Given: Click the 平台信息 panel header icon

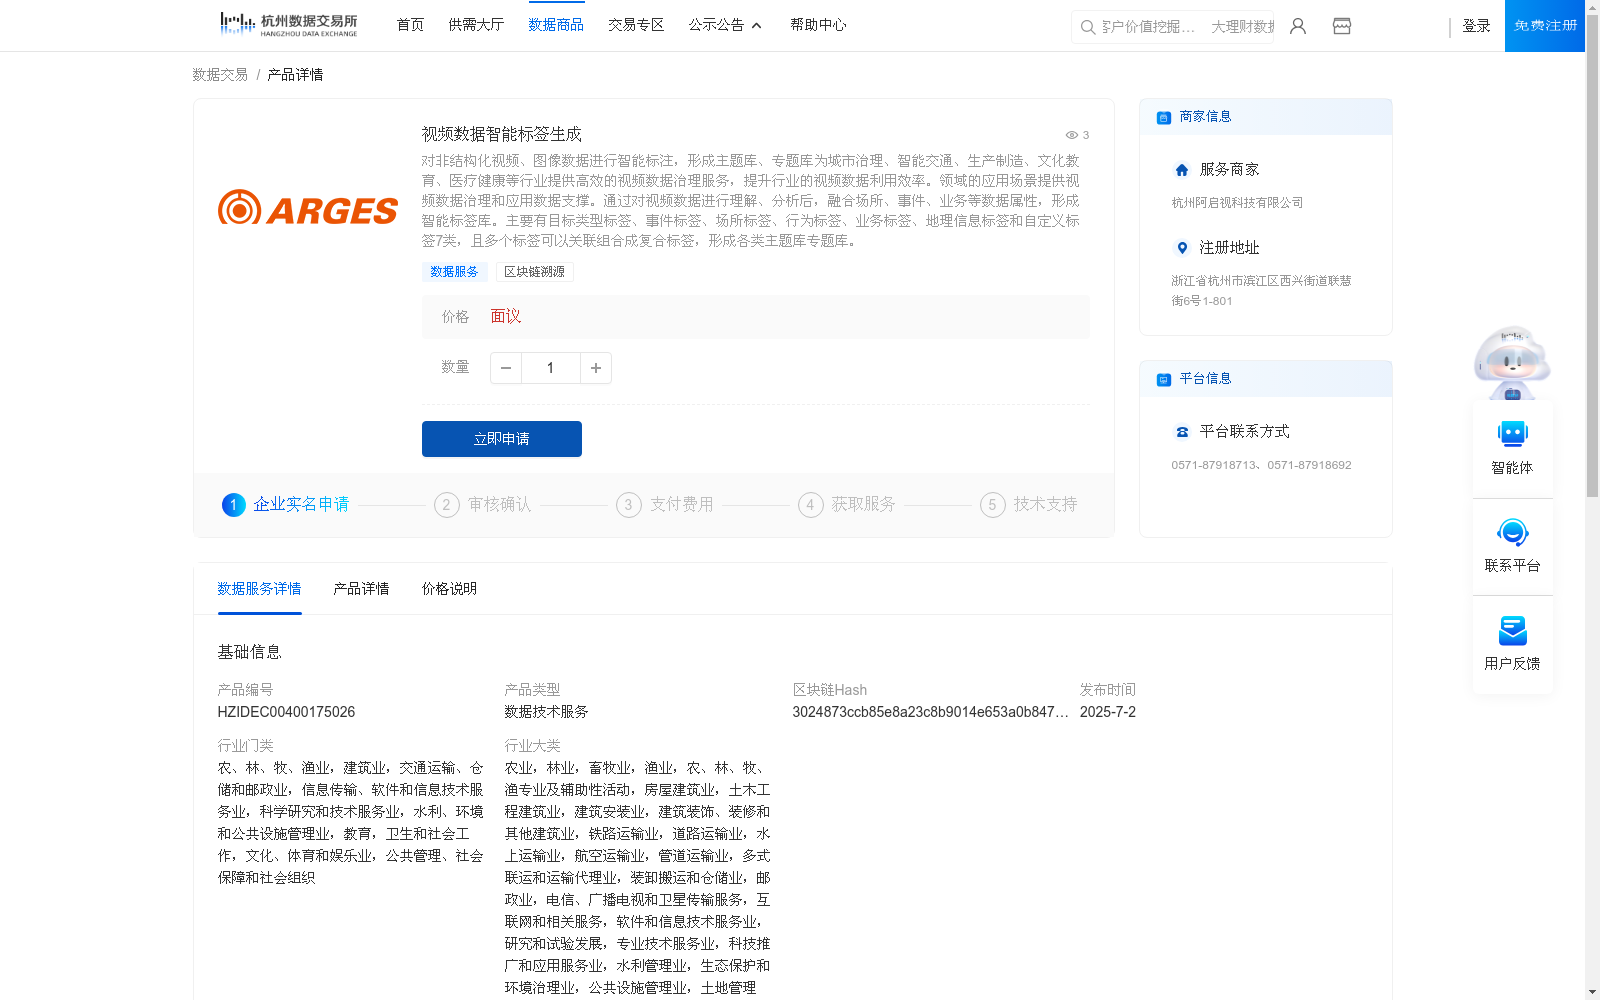Looking at the screenshot, I should coord(1164,380).
